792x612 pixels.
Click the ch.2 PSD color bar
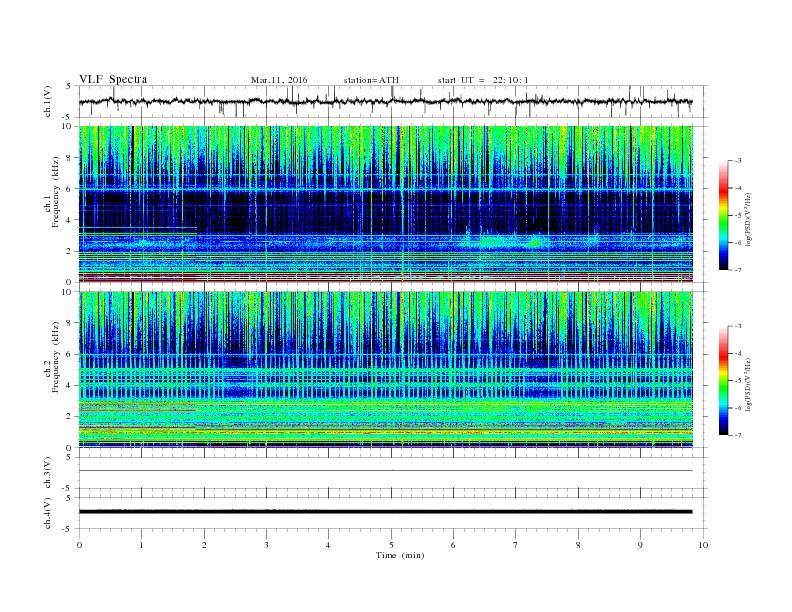tap(723, 380)
